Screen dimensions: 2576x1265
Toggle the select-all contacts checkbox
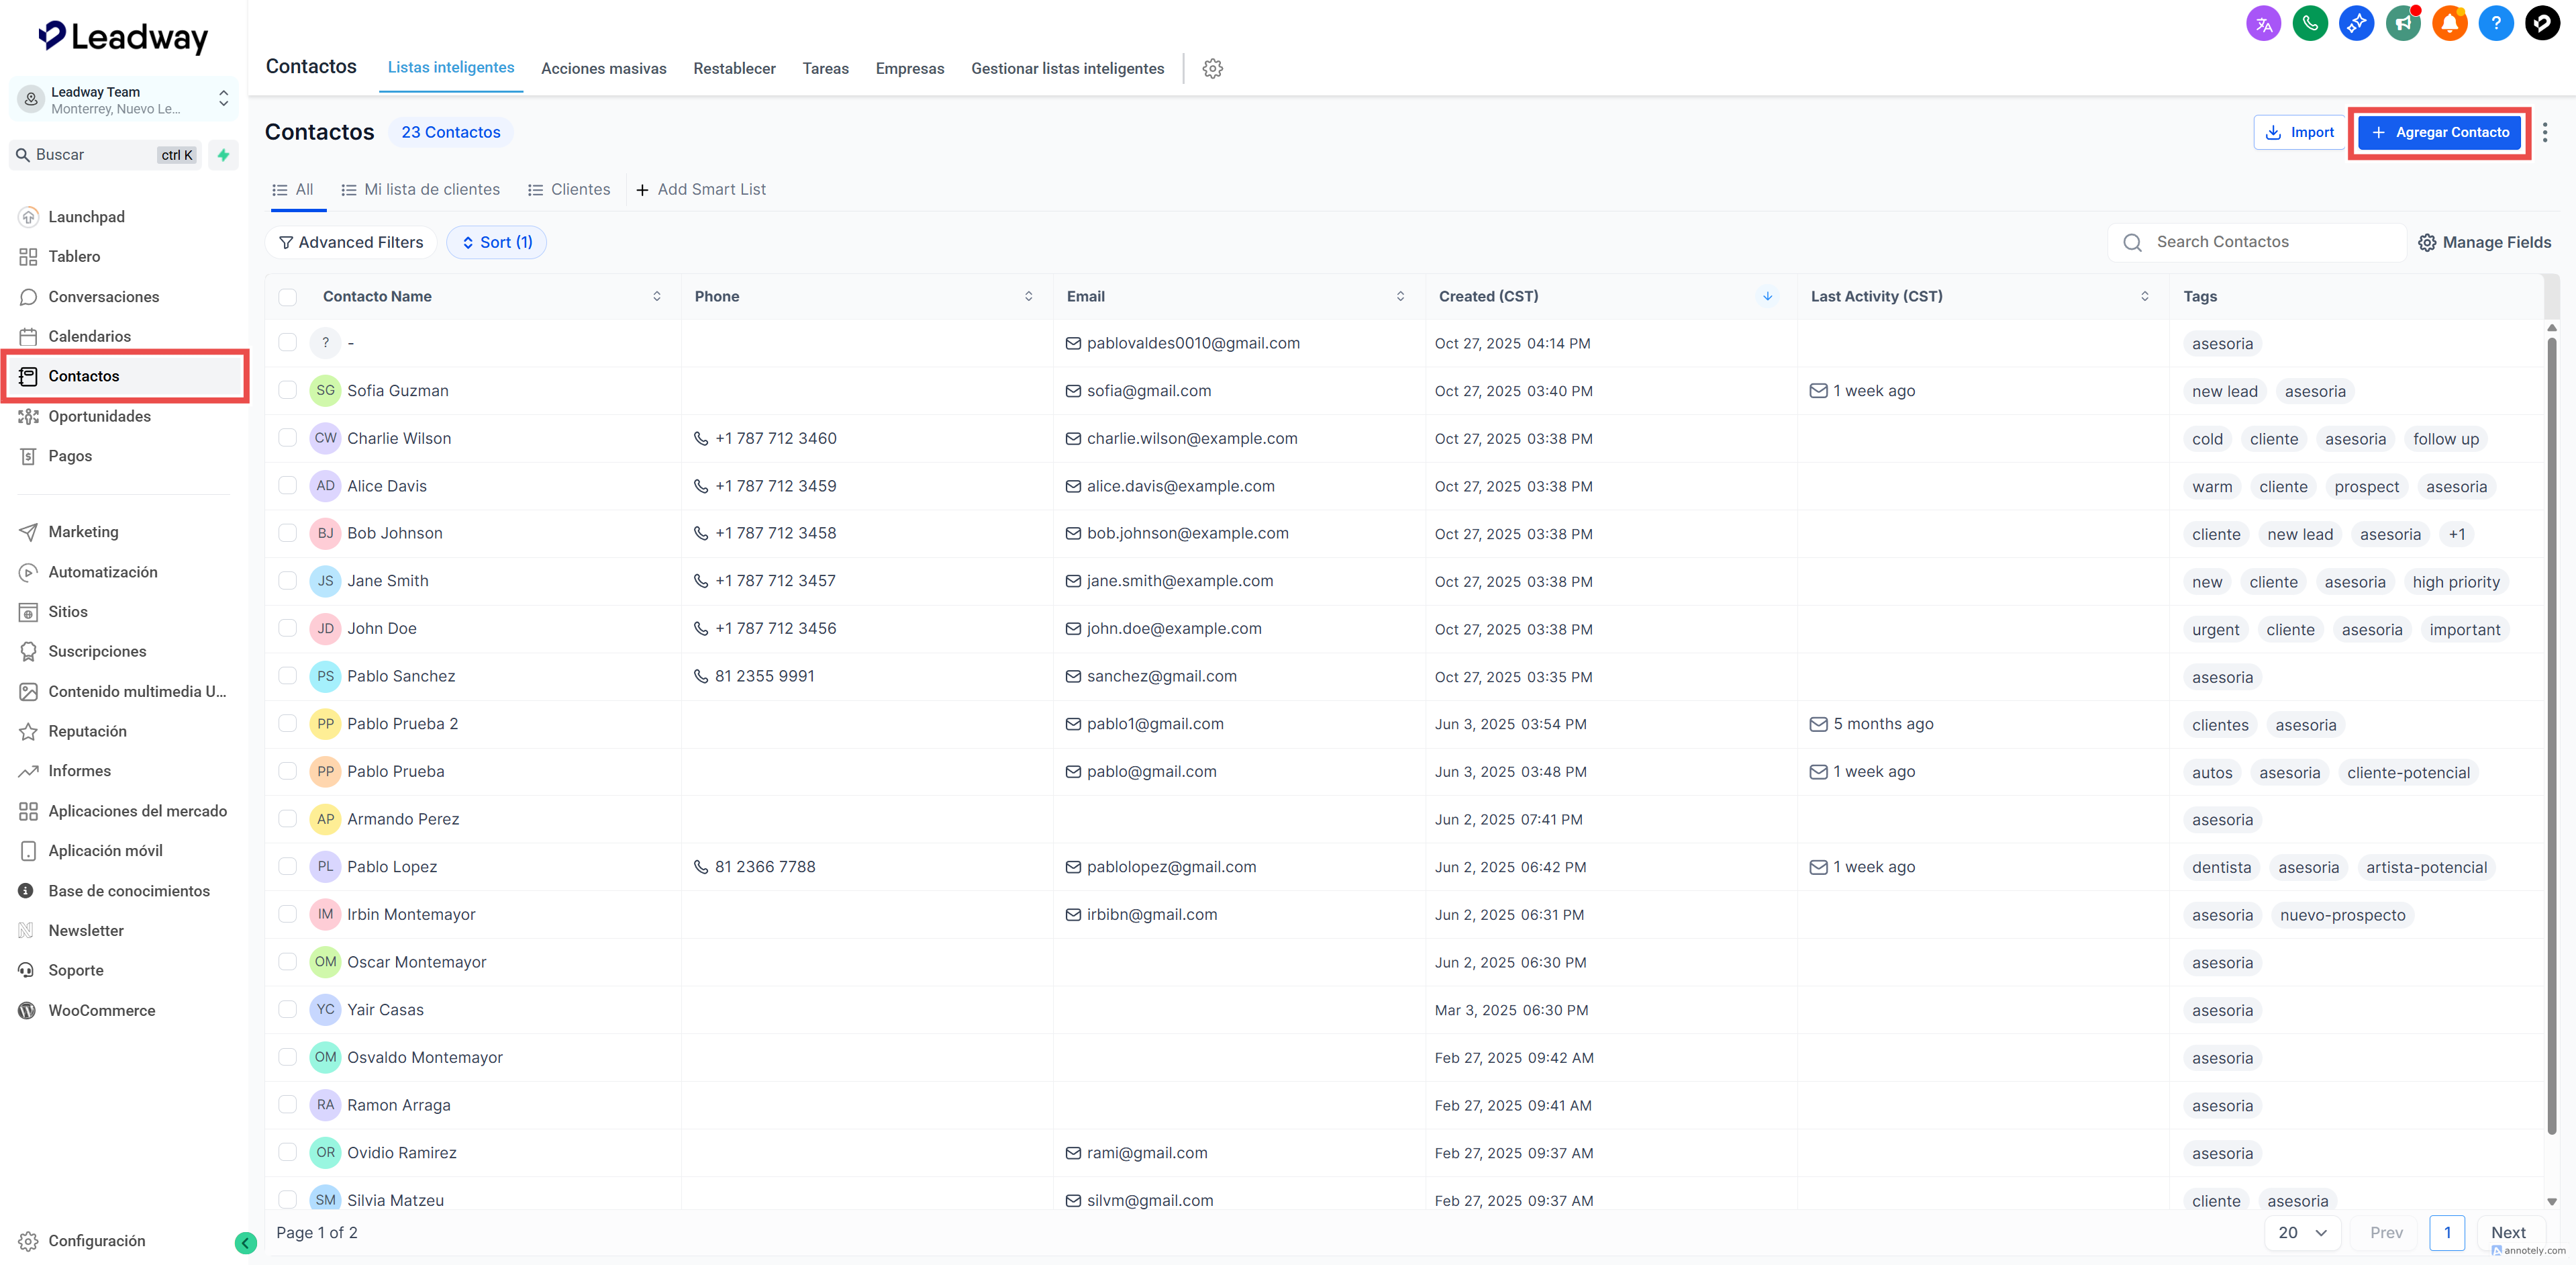tap(288, 297)
